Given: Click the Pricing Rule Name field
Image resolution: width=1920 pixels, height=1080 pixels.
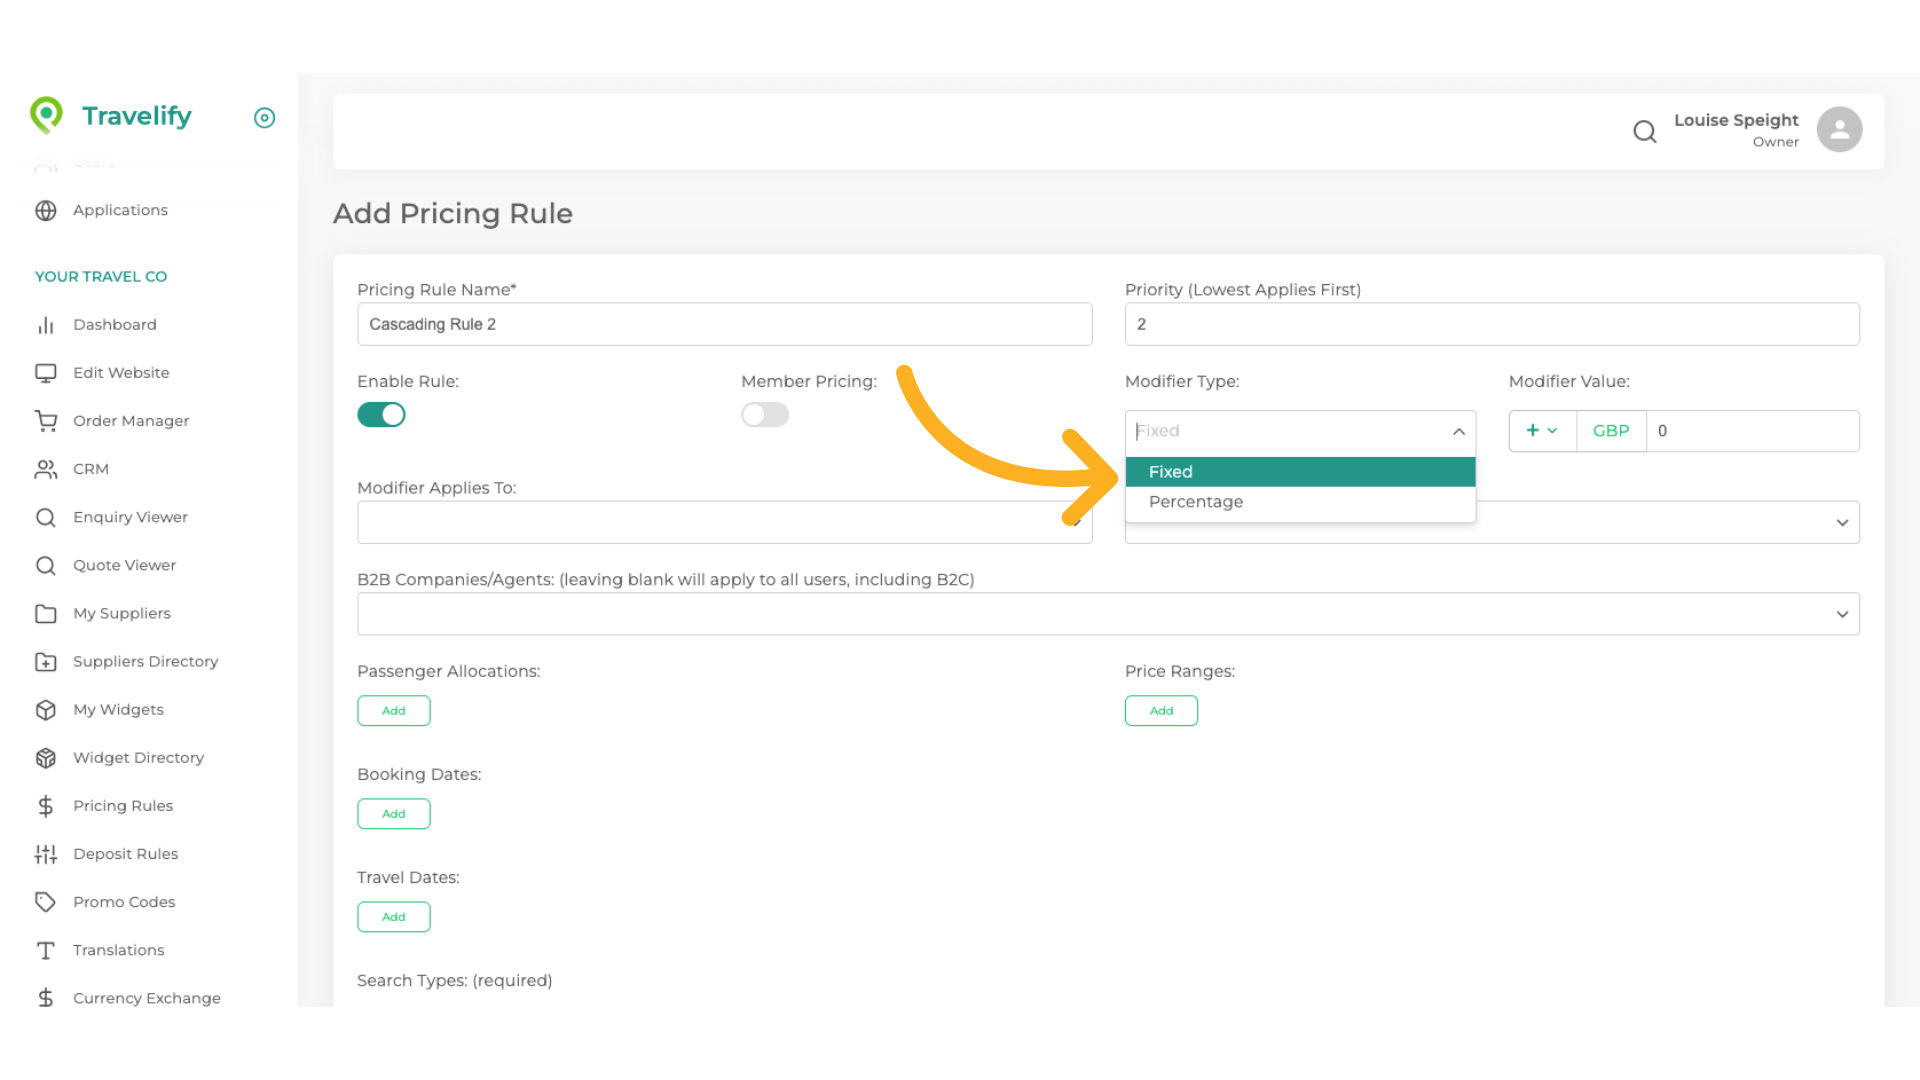Looking at the screenshot, I should (724, 325).
